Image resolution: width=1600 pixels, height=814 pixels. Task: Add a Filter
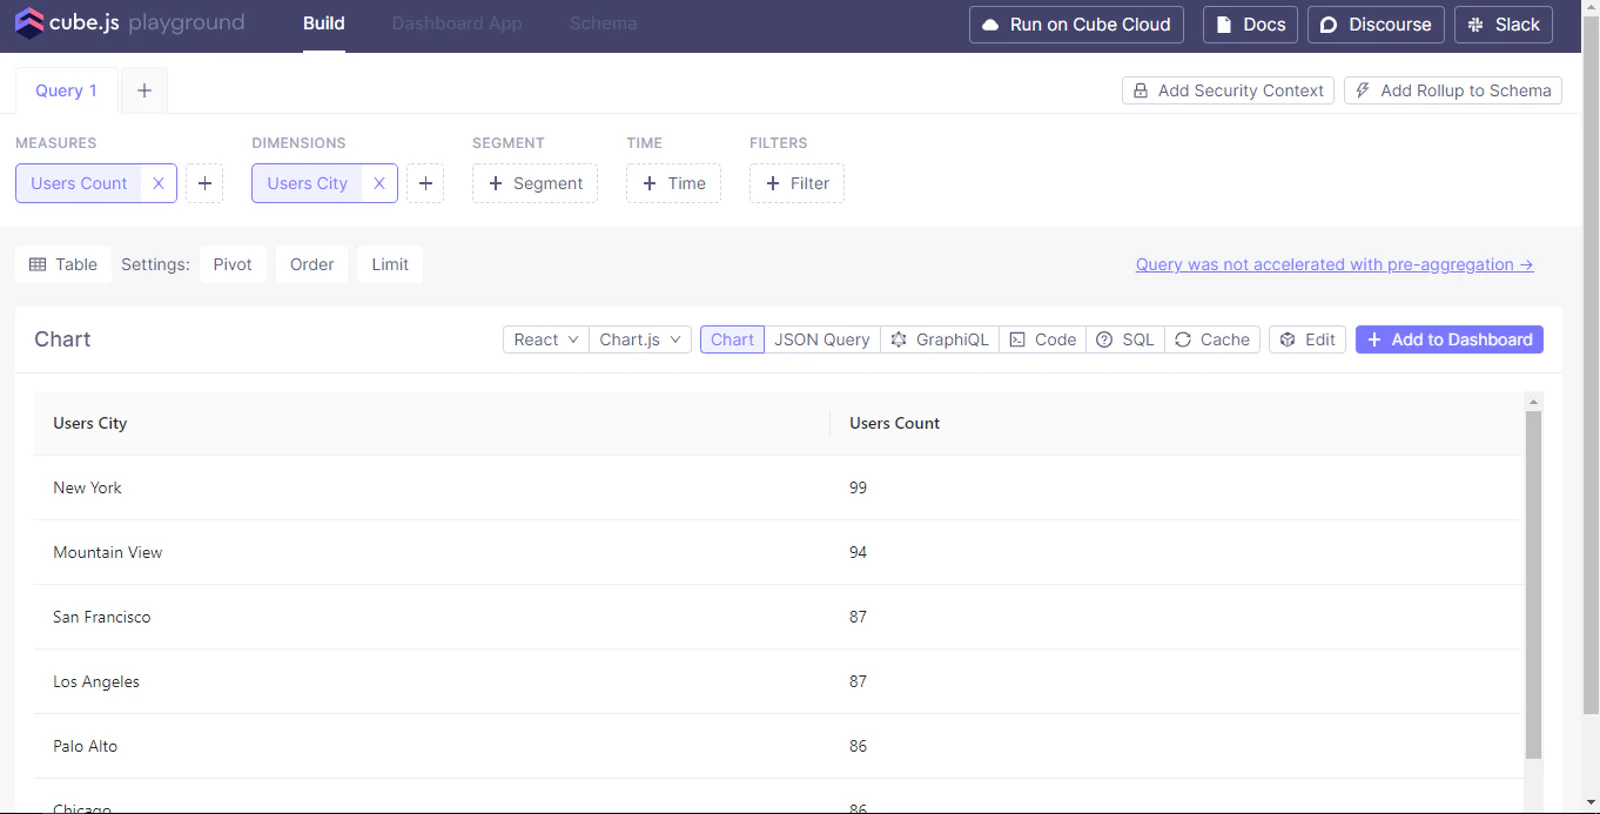coord(797,183)
